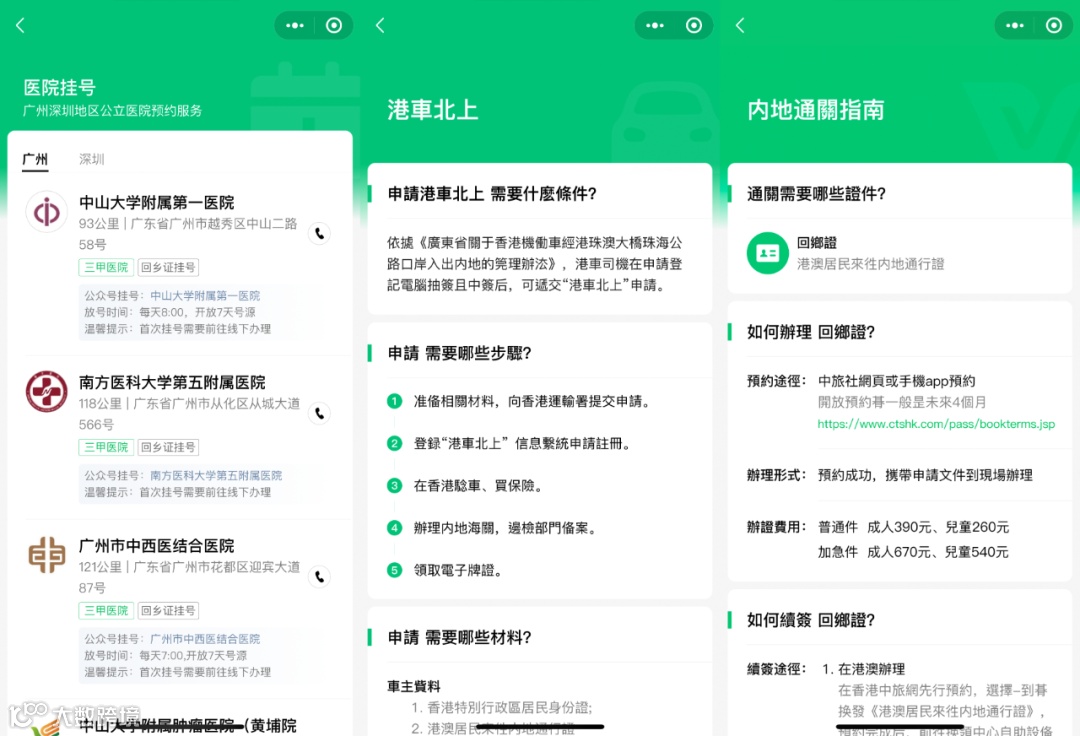Close the 医院挂号 mini program via target icon
This screenshot has width=1080, height=736.
coord(334,25)
